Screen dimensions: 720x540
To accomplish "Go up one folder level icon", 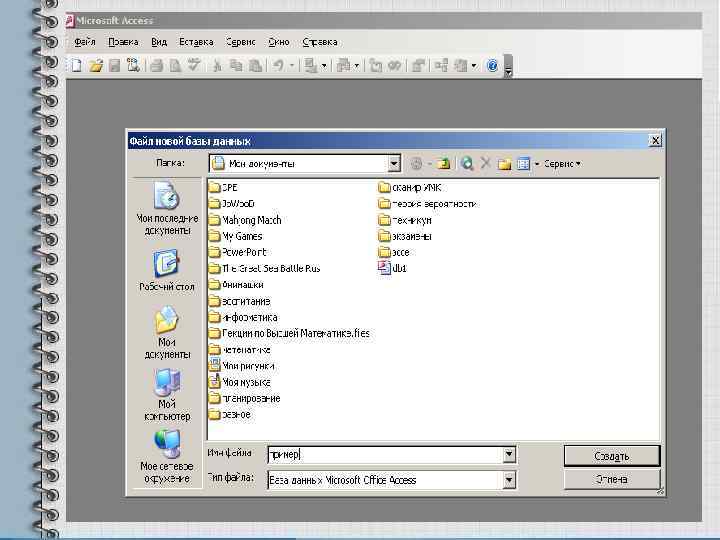I will click(x=444, y=163).
